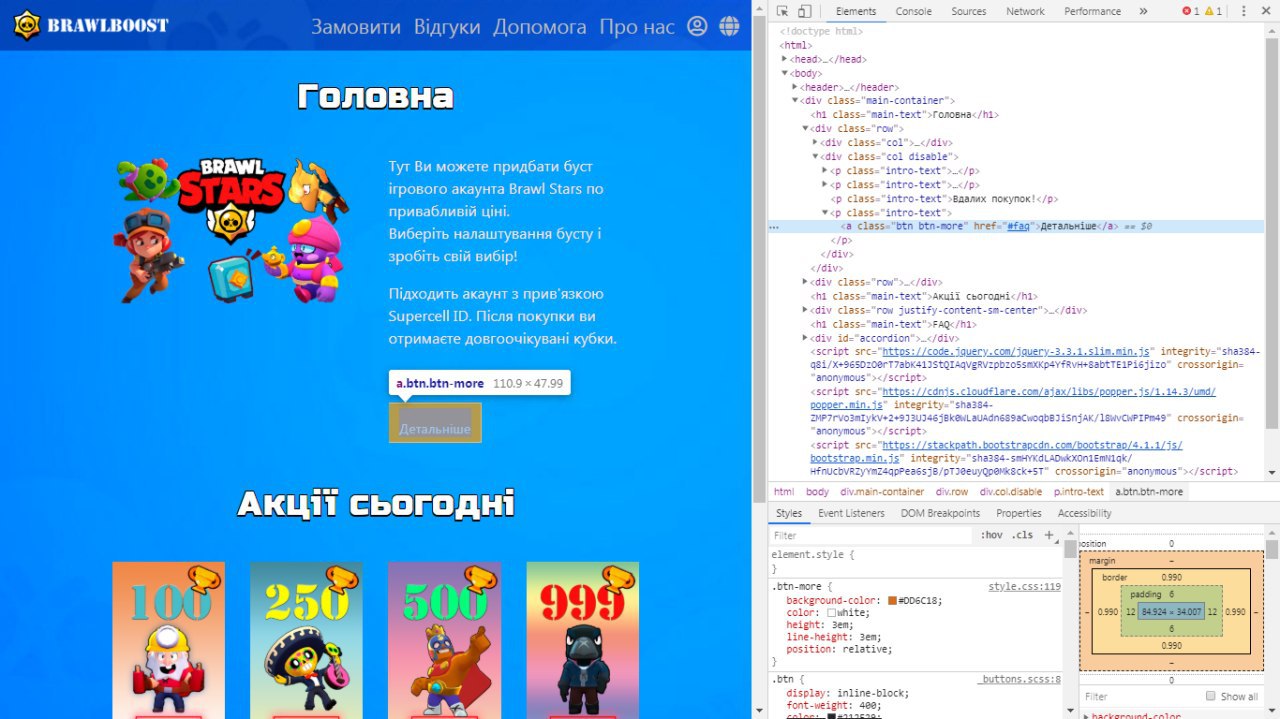
Task: Show more DevTools tabs with the chevron
Action: click(1143, 11)
